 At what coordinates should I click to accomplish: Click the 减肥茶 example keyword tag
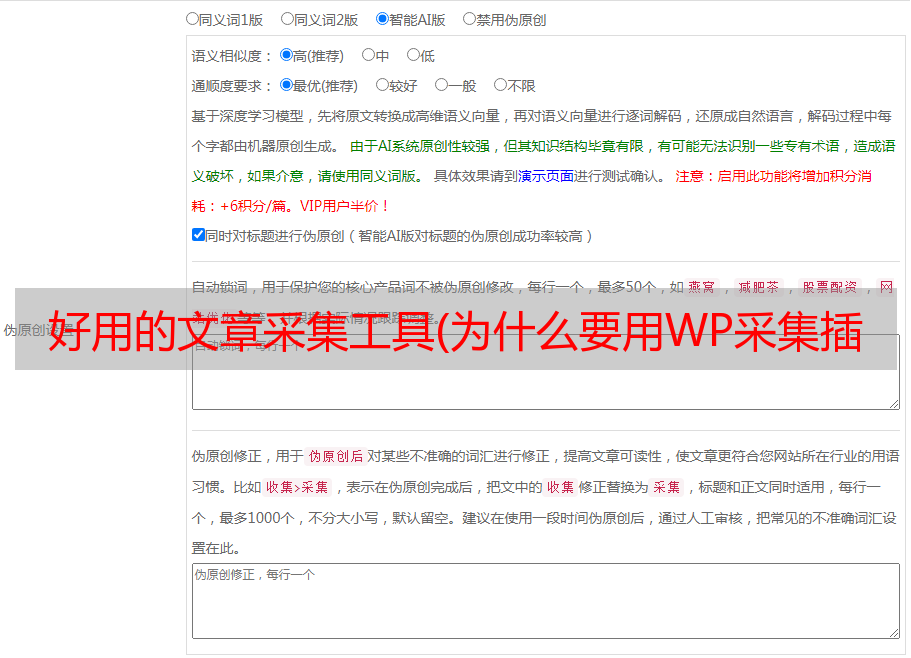coord(758,287)
